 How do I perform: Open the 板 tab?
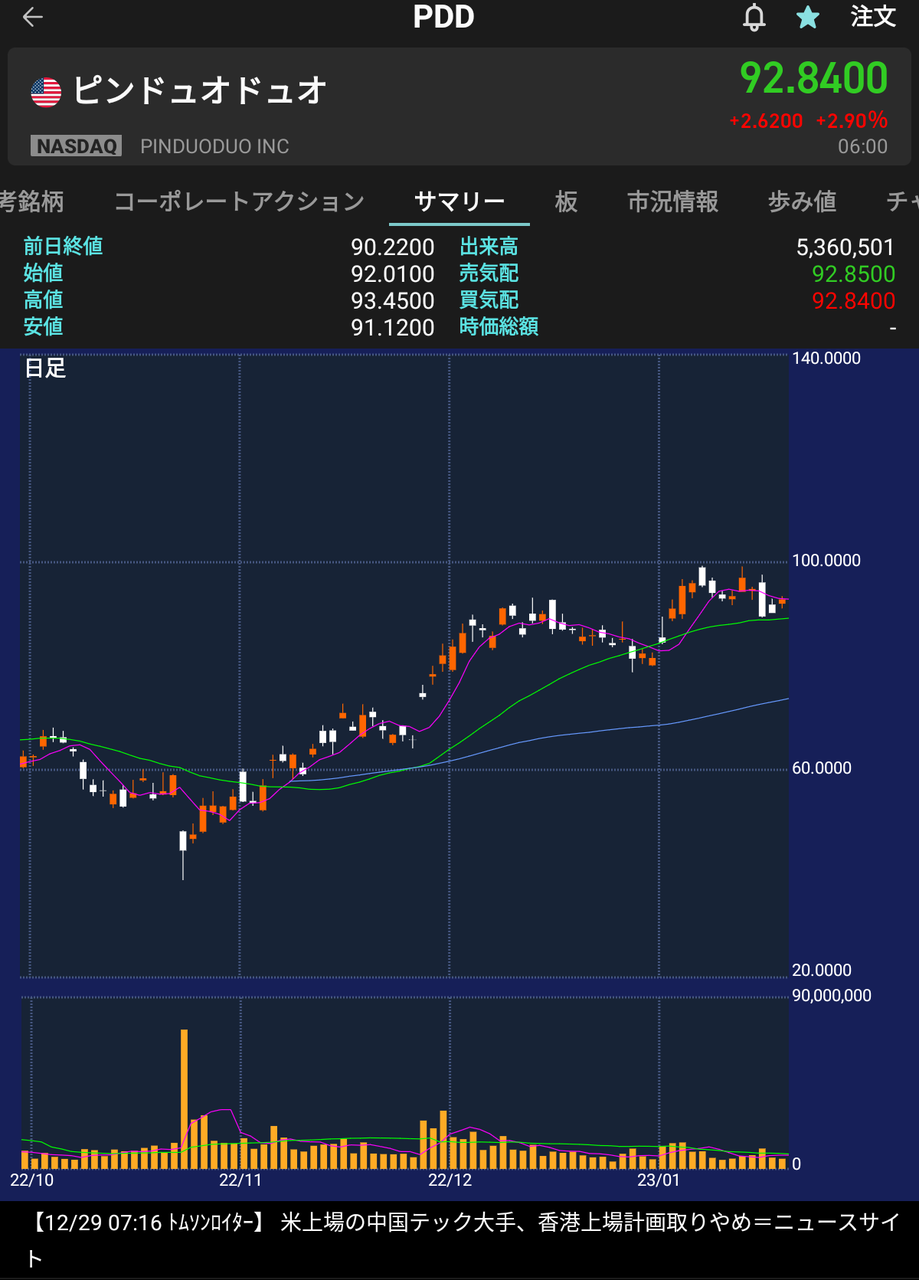click(566, 201)
